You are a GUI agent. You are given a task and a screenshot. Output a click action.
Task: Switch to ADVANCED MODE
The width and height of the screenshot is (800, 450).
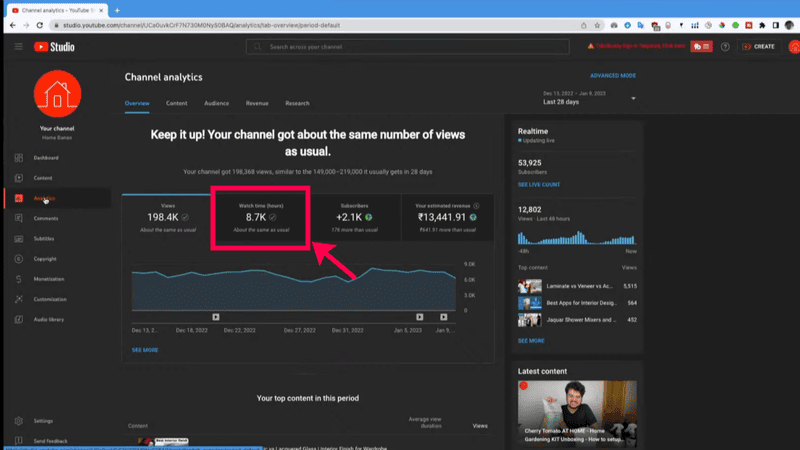click(612, 76)
